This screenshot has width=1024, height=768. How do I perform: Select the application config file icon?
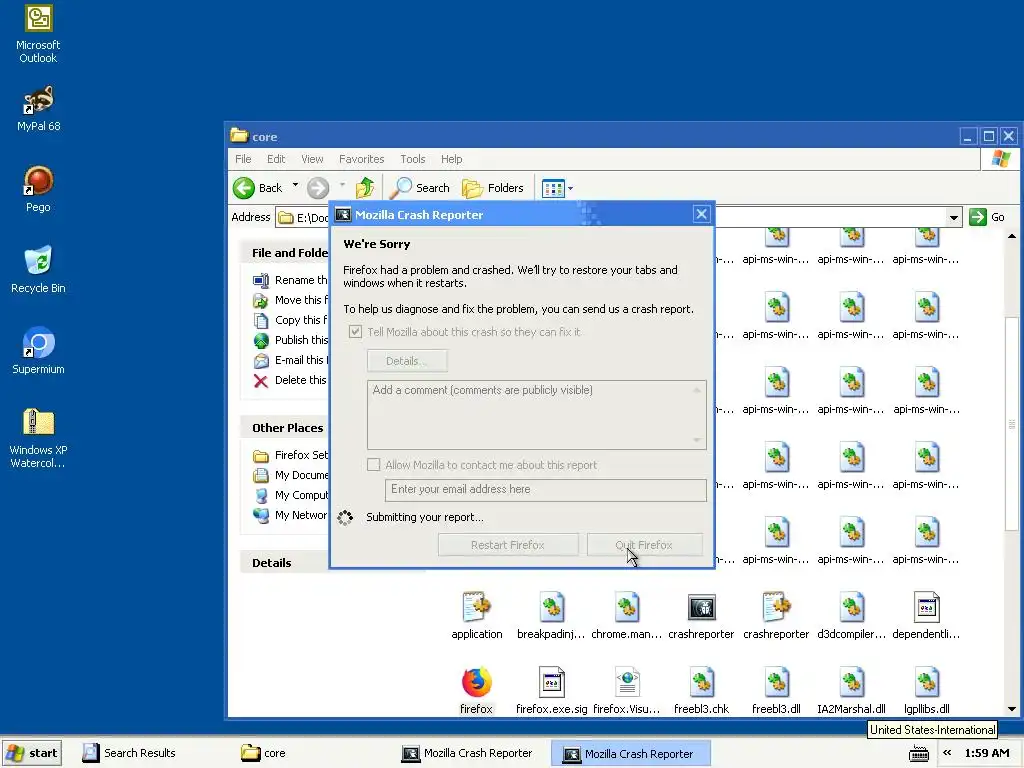[x=476, y=616]
